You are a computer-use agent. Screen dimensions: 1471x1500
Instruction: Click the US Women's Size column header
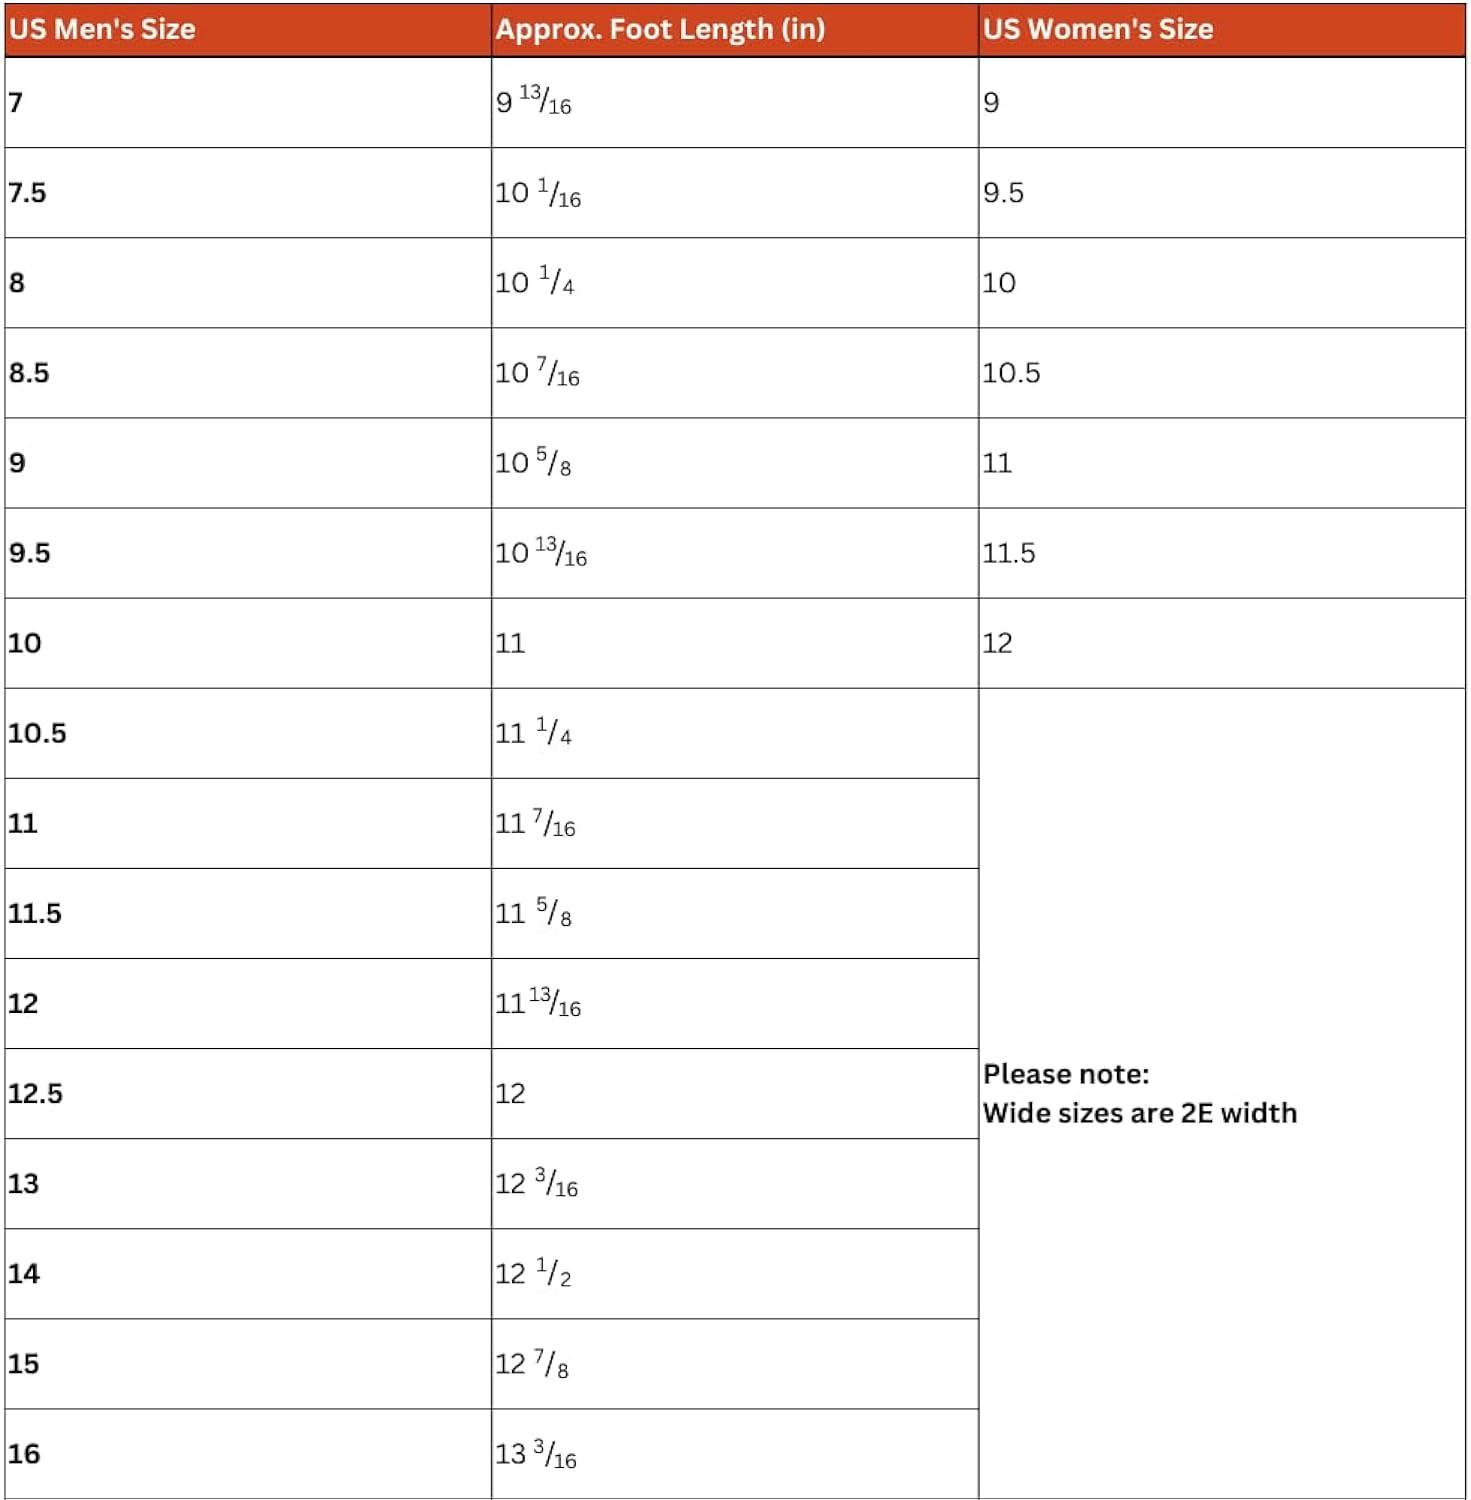click(1222, 29)
